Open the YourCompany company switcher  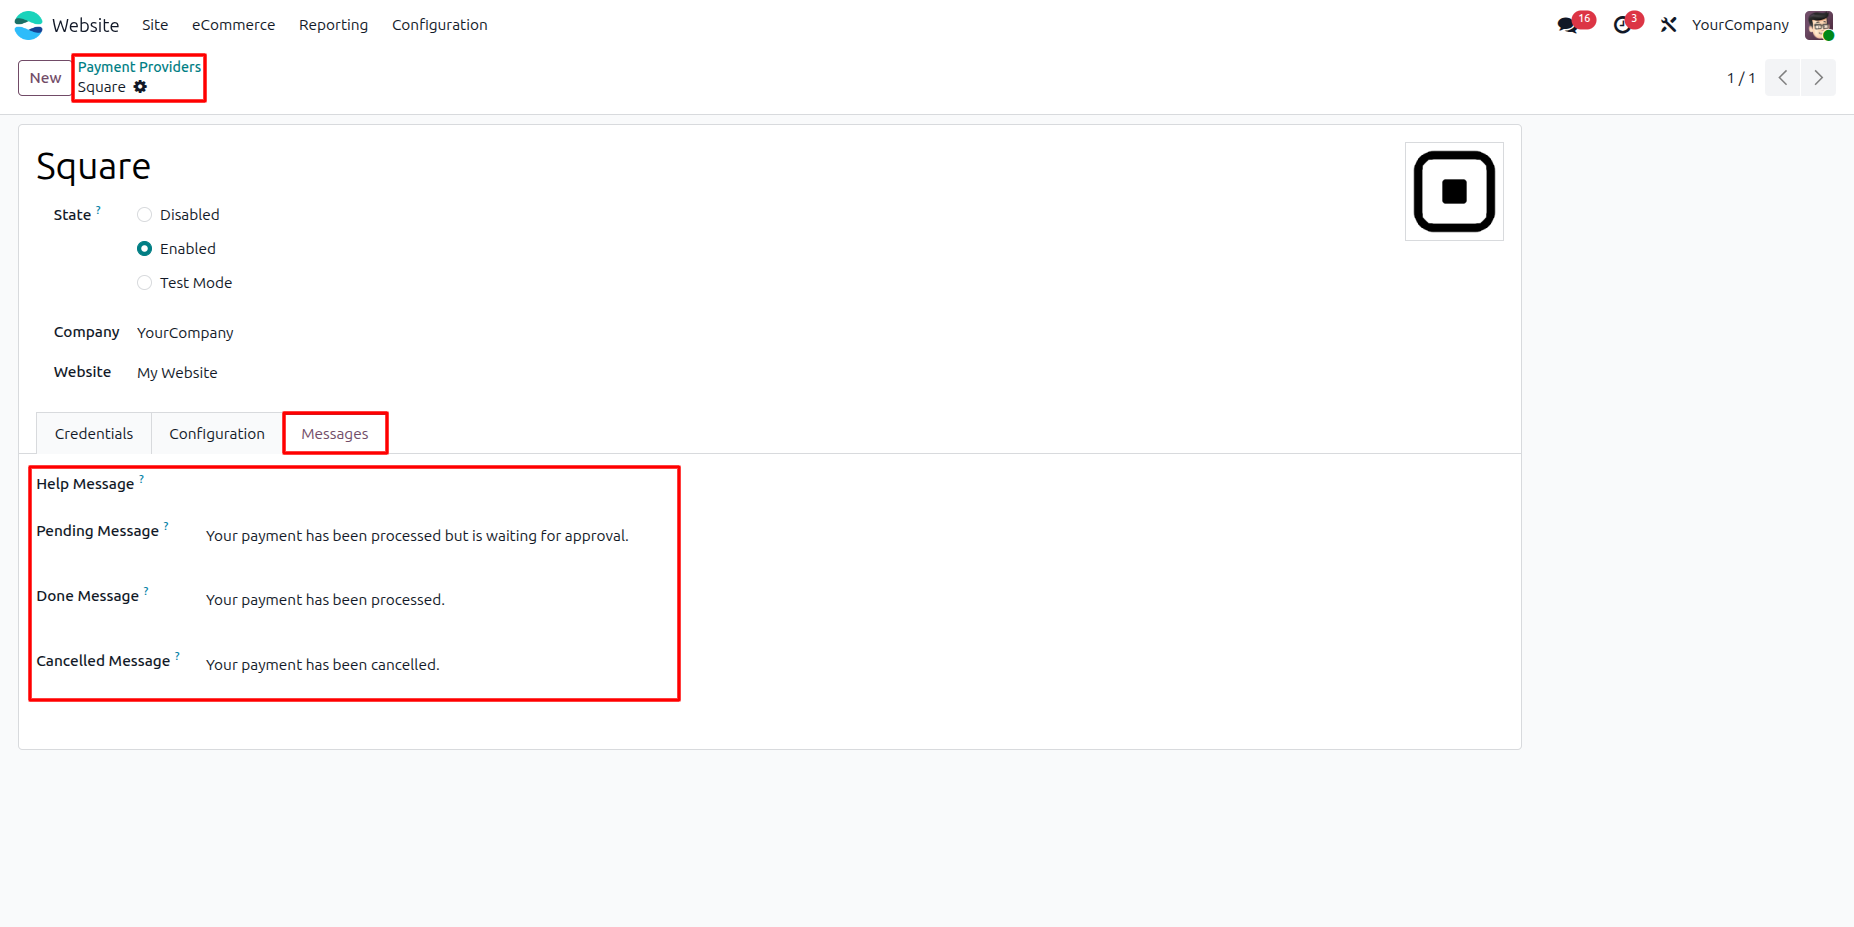(1740, 25)
